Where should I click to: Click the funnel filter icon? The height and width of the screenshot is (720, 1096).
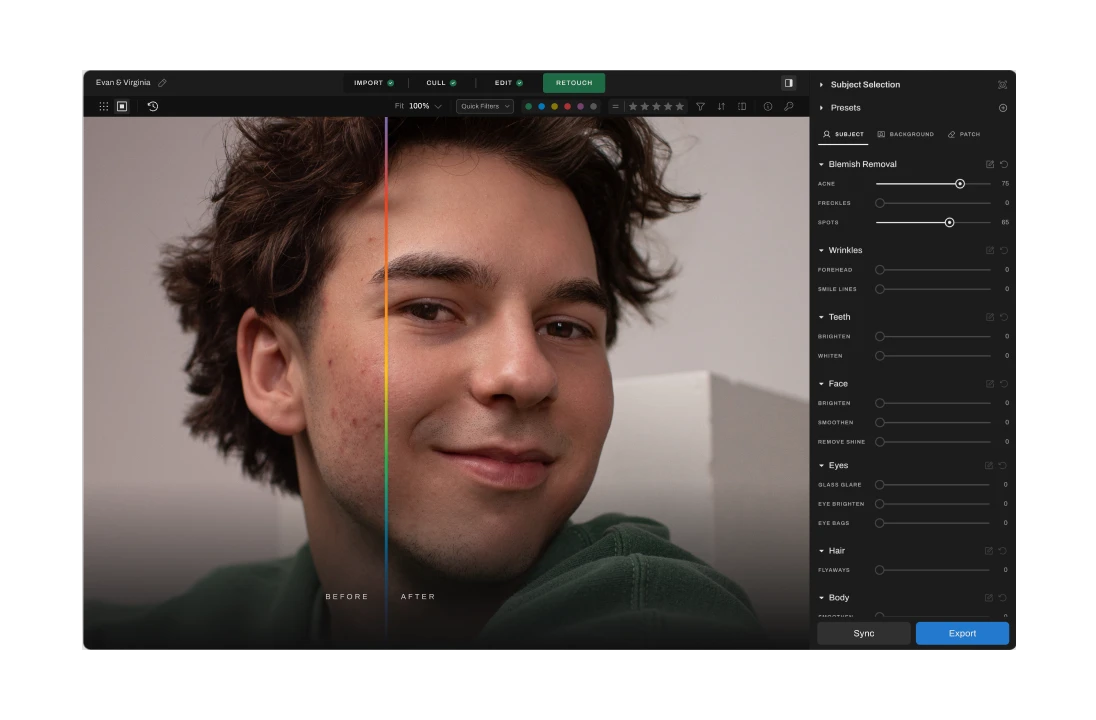click(x=700, y=106)
